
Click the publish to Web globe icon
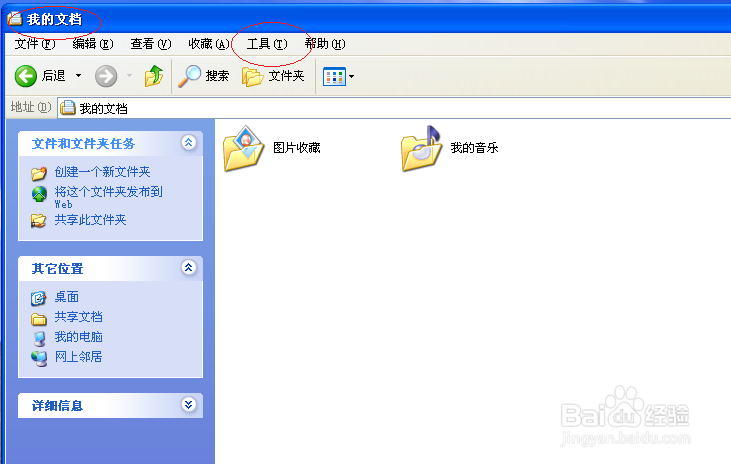pyautogui.click(x=39, y=194)
